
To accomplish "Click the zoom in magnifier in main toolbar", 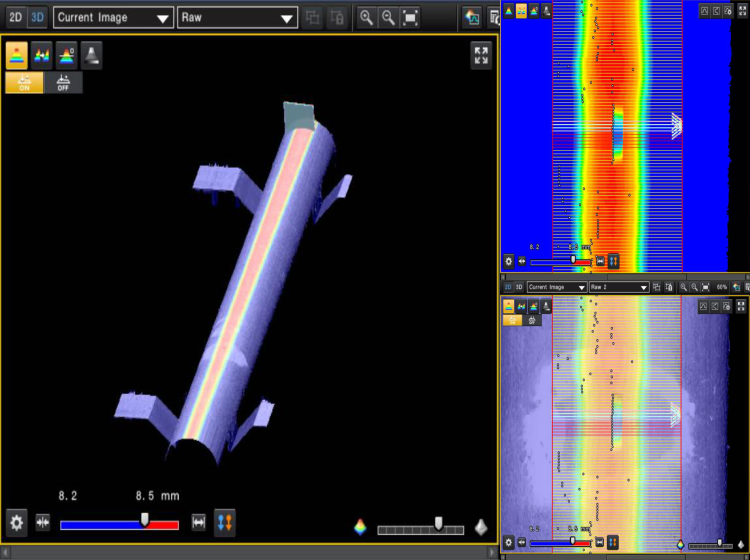I will click(x=367, y=18).
